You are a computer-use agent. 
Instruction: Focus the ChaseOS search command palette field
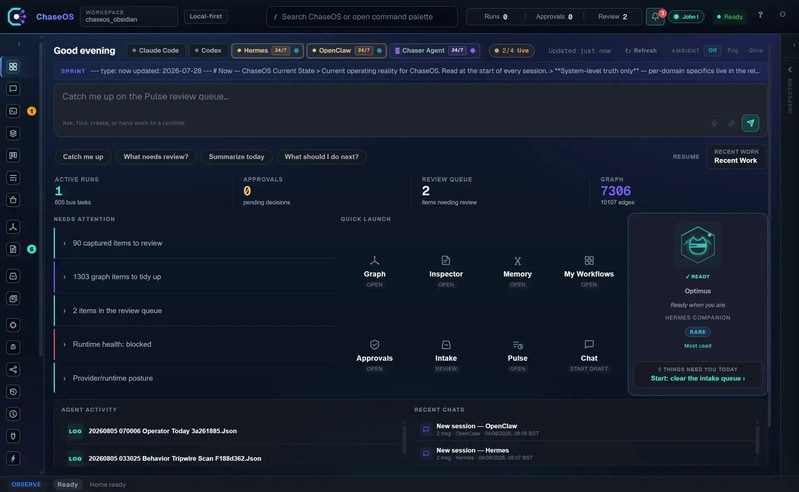point(362,17)
